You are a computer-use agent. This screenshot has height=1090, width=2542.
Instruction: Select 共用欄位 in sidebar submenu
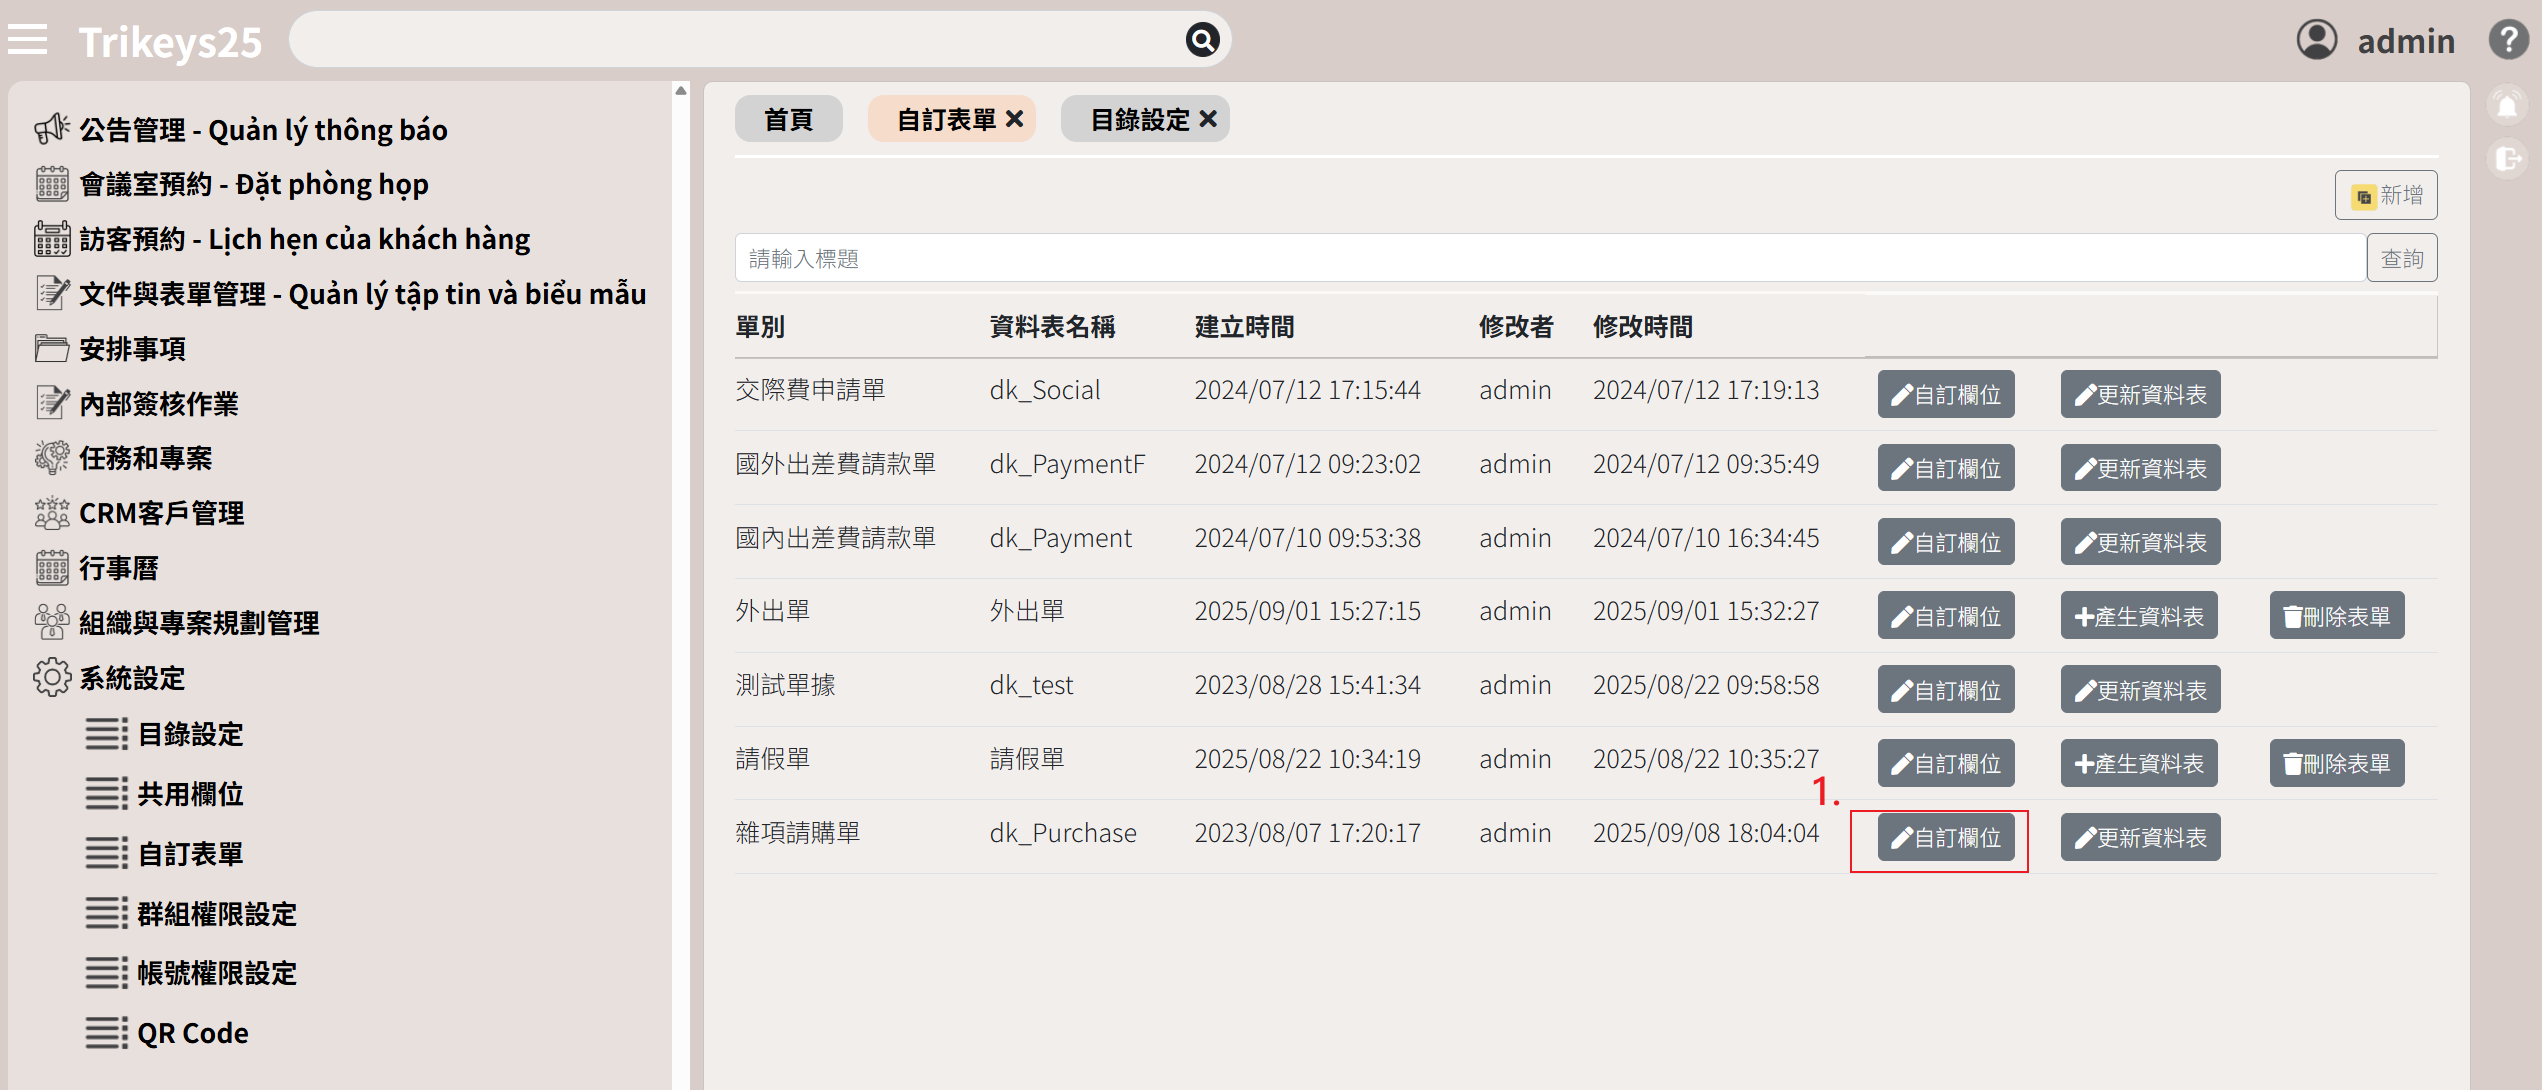tap(190, 794)
